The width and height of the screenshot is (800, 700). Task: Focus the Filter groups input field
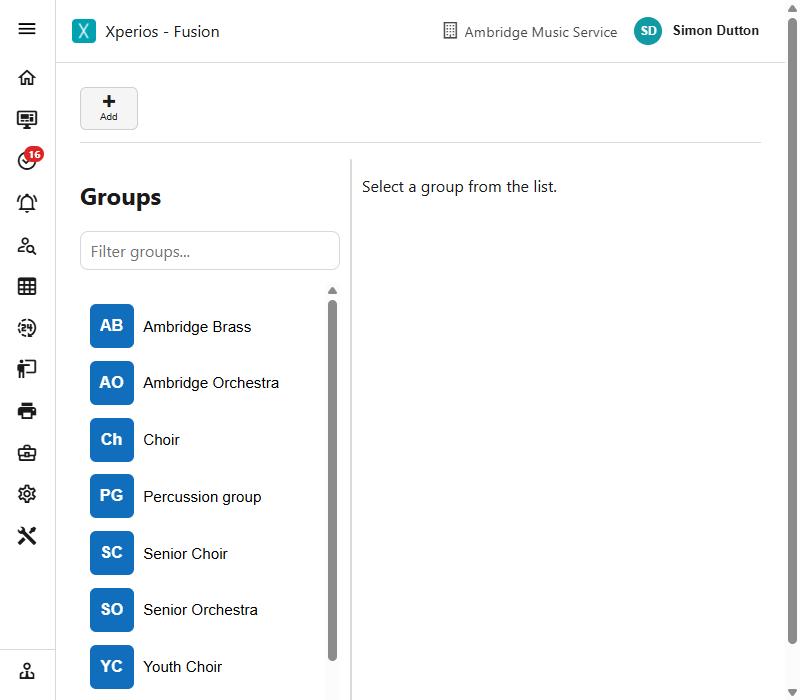click(x=210, y=251)
